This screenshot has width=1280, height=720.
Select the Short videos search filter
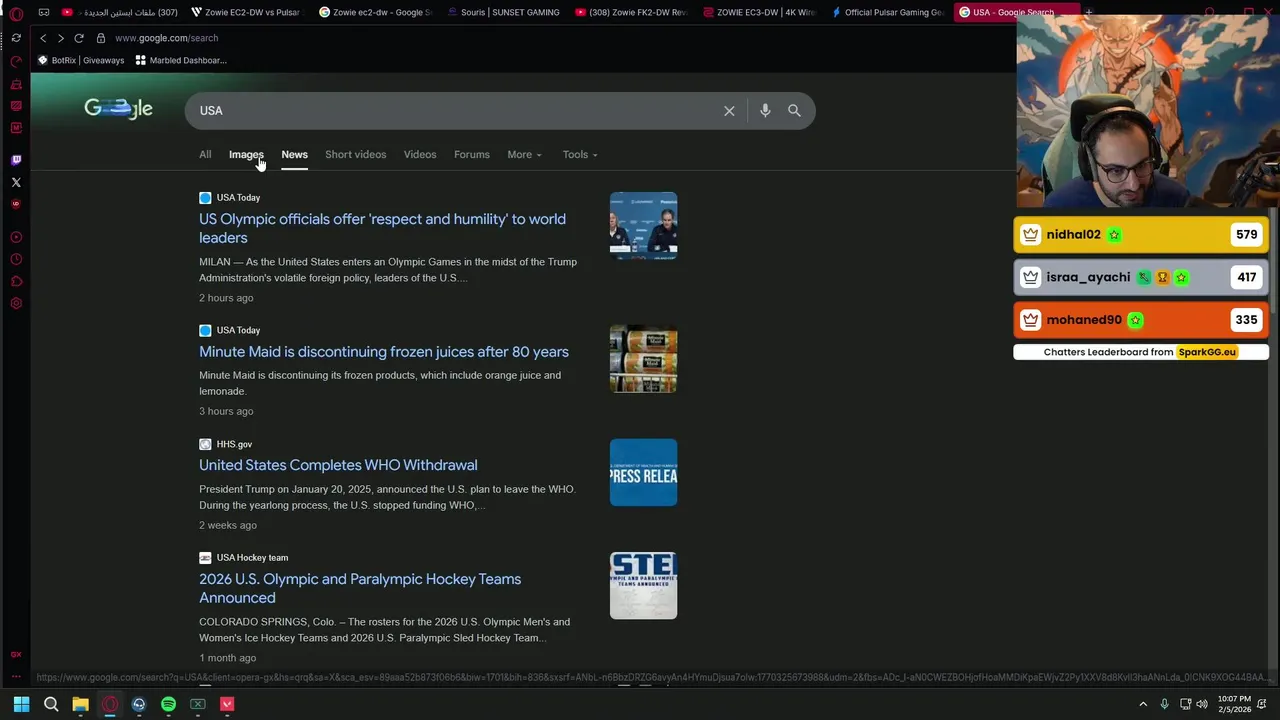(355, 155)
